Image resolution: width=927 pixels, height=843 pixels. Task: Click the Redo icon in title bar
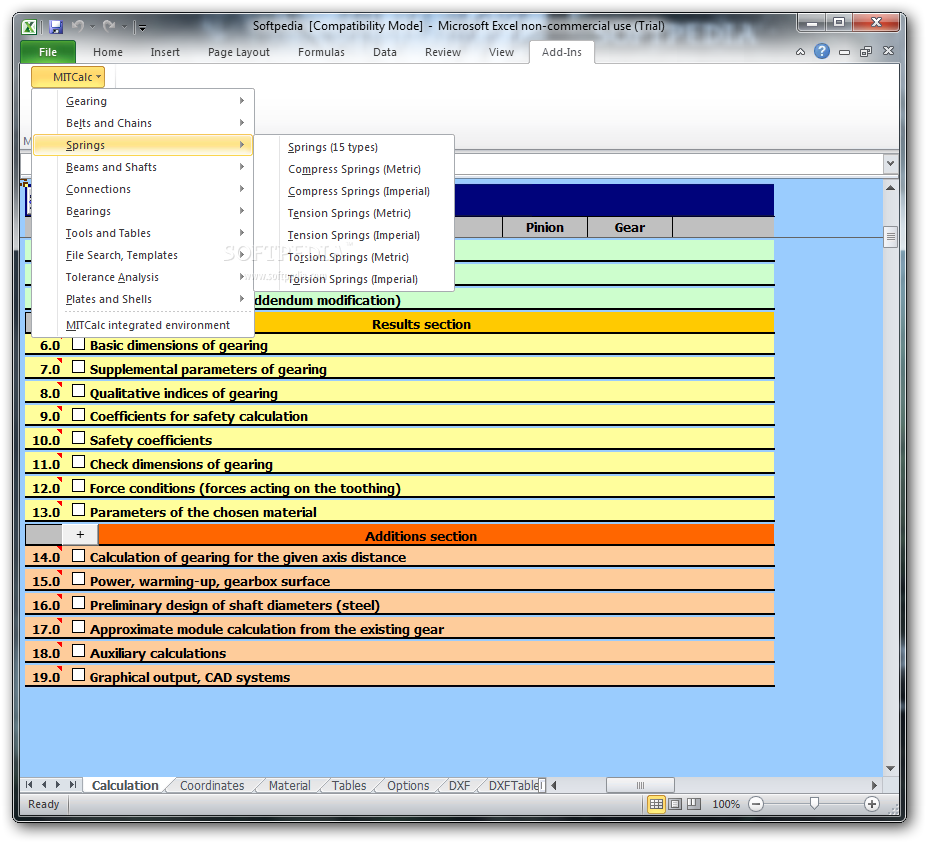(x=109, y=26)
